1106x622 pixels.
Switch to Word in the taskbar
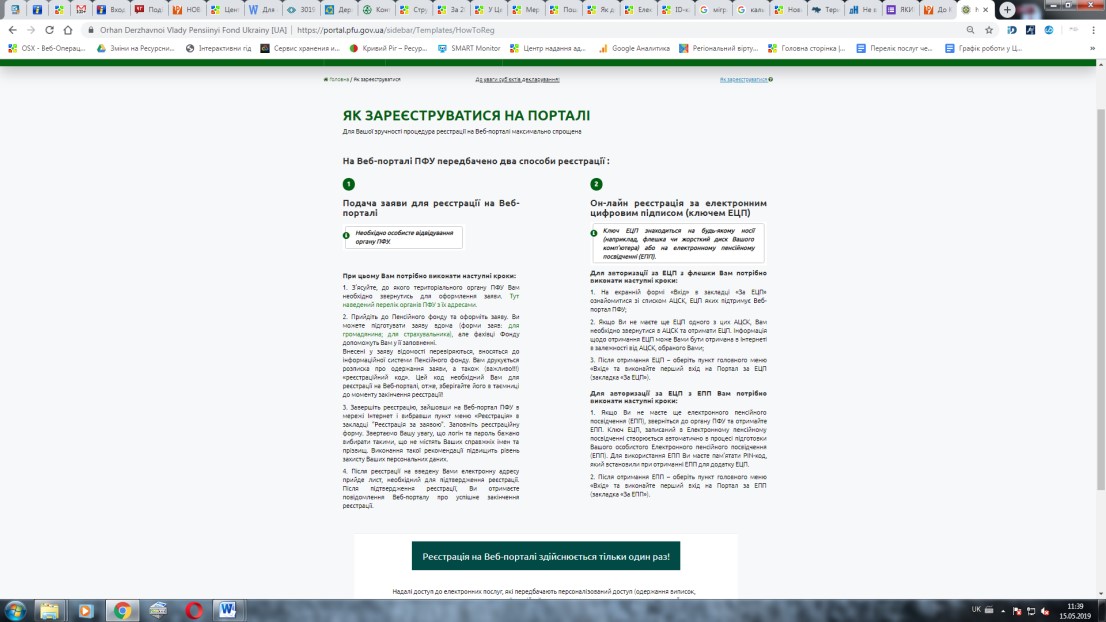pos(227,610)
